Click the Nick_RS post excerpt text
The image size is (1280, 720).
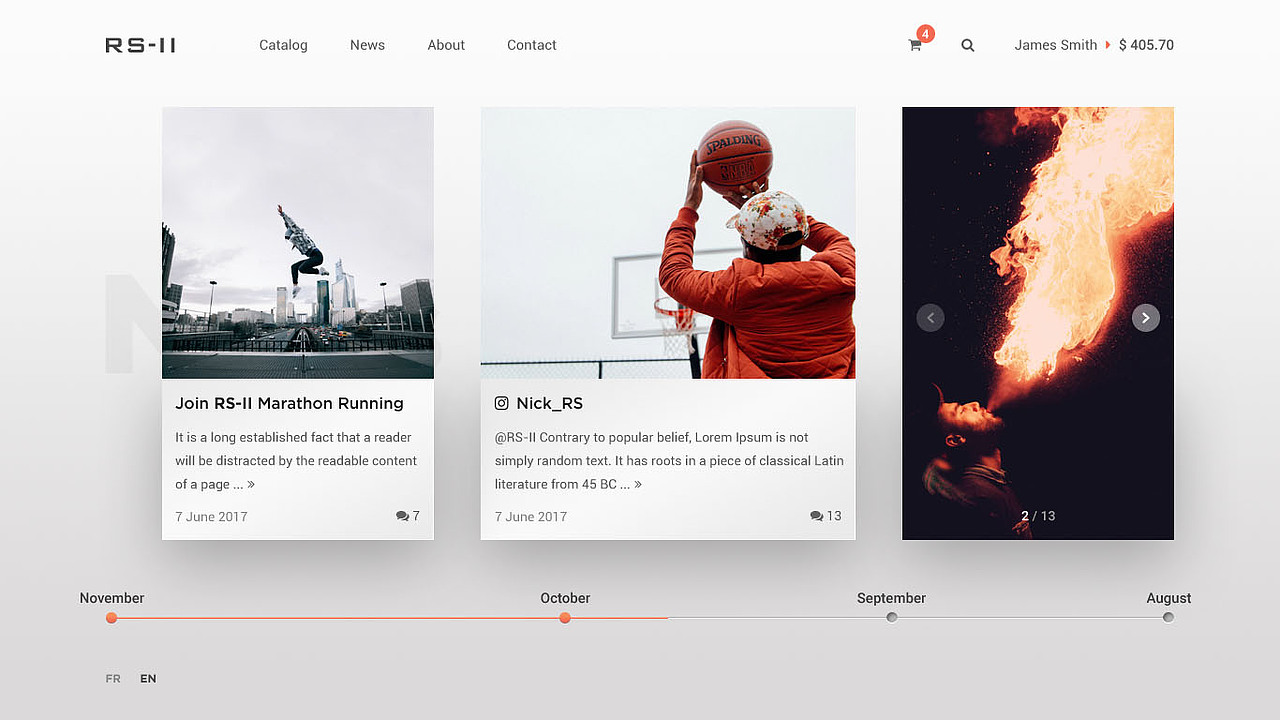point(669,461)
